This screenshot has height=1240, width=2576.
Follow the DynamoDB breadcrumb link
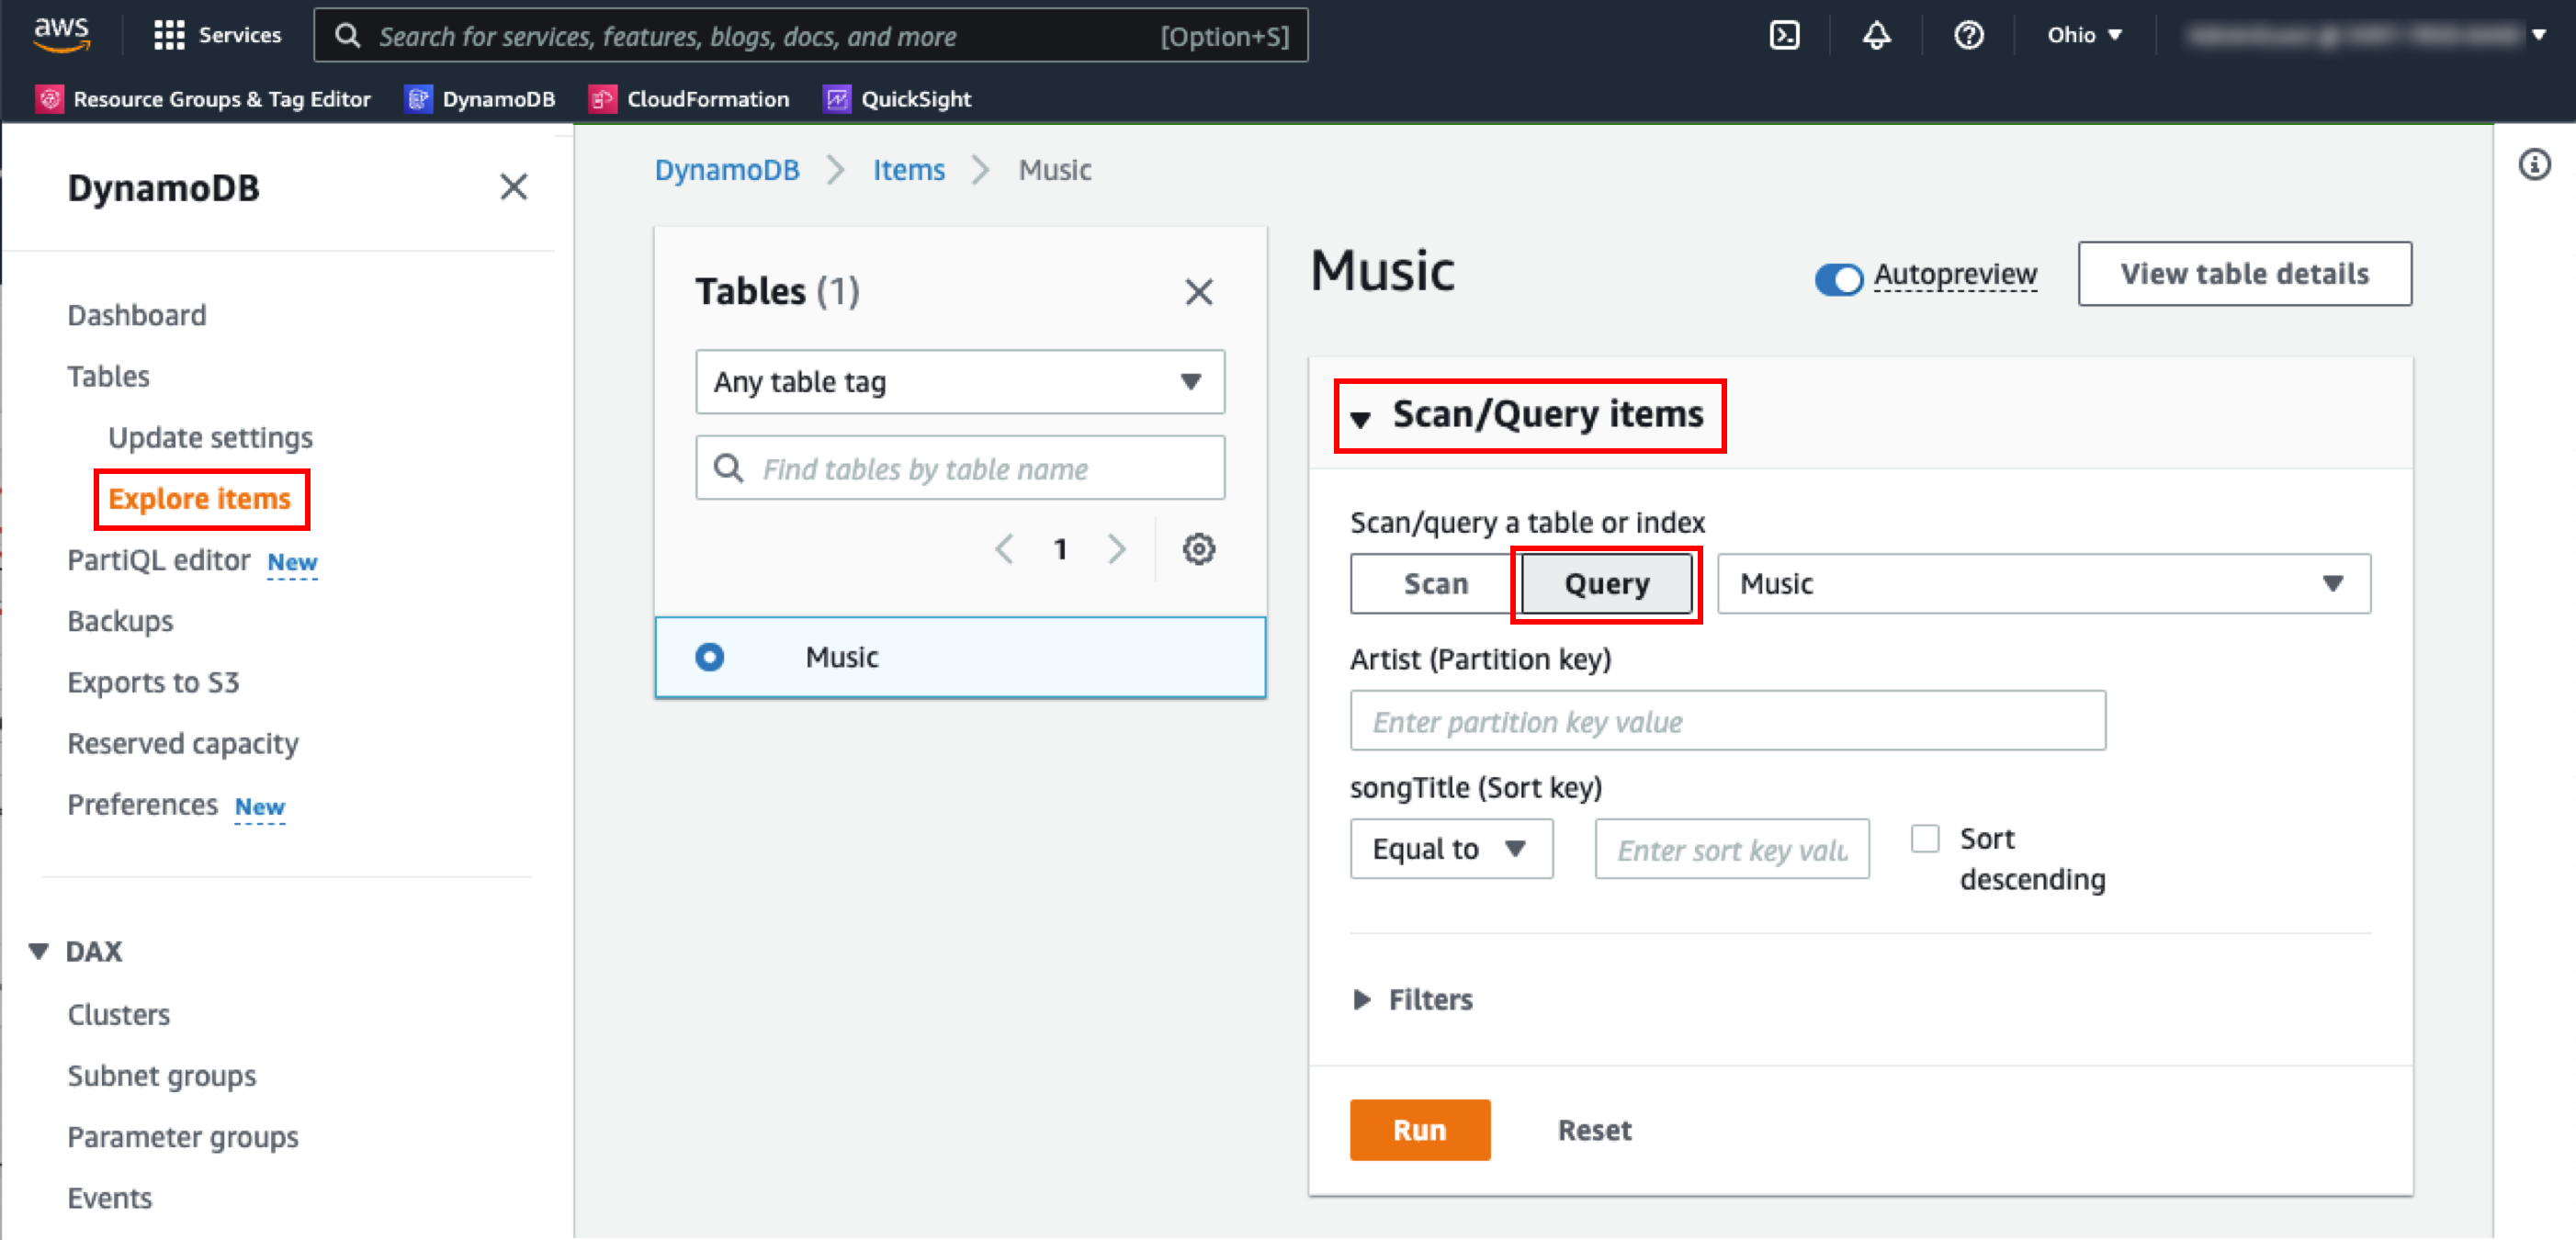(726, 170)
